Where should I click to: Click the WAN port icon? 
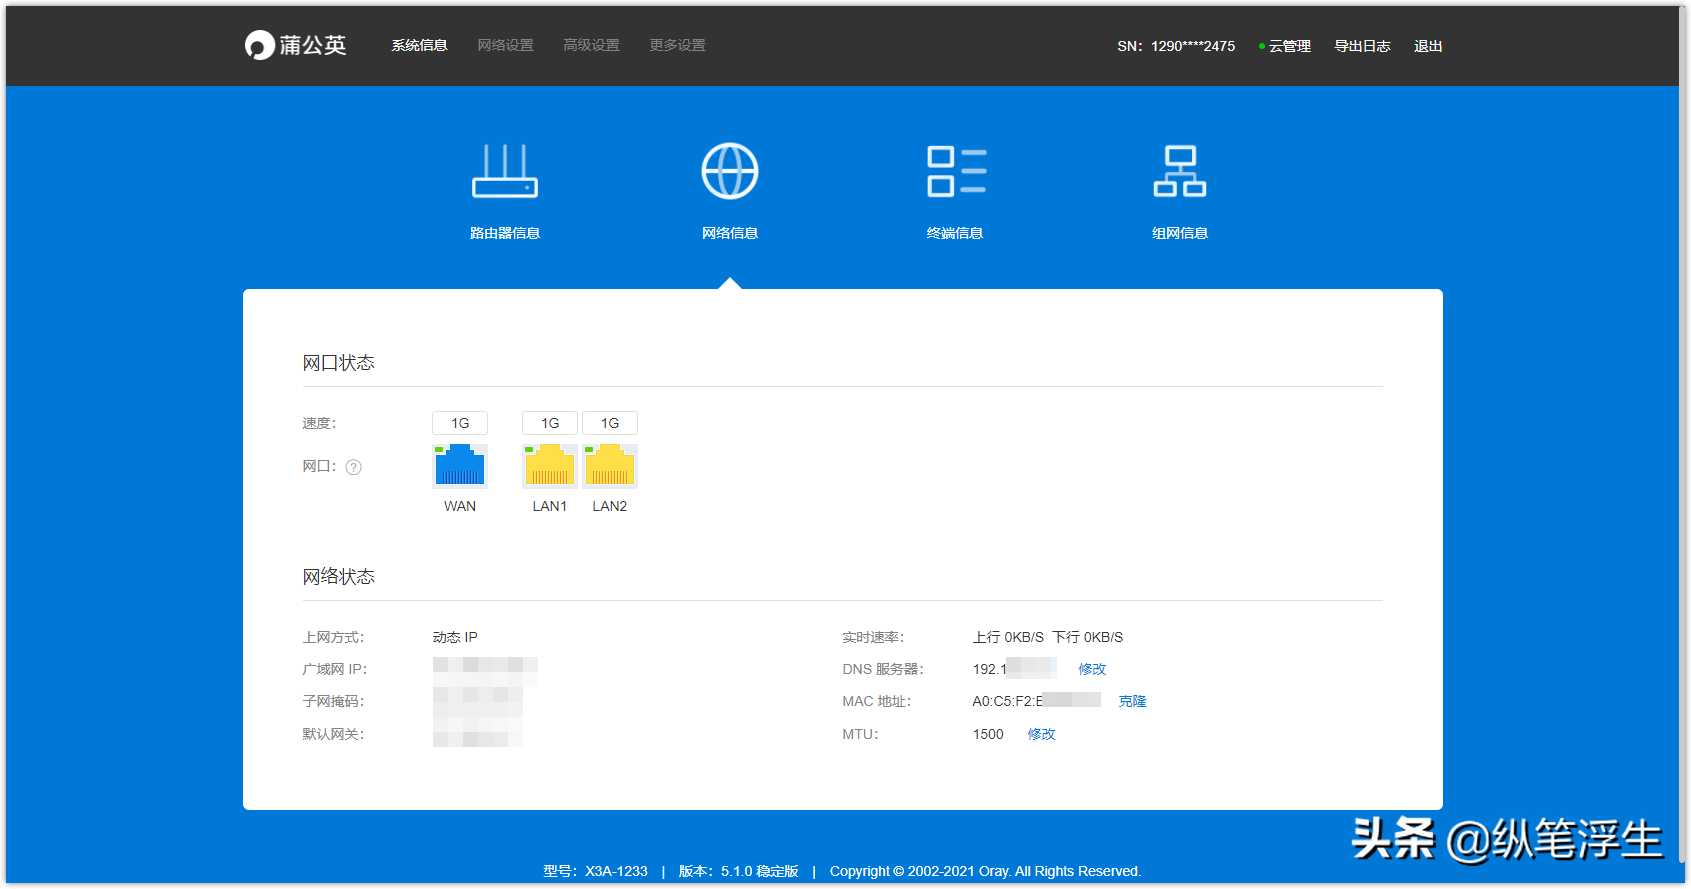pyautogui.click(x=460, y=466)
